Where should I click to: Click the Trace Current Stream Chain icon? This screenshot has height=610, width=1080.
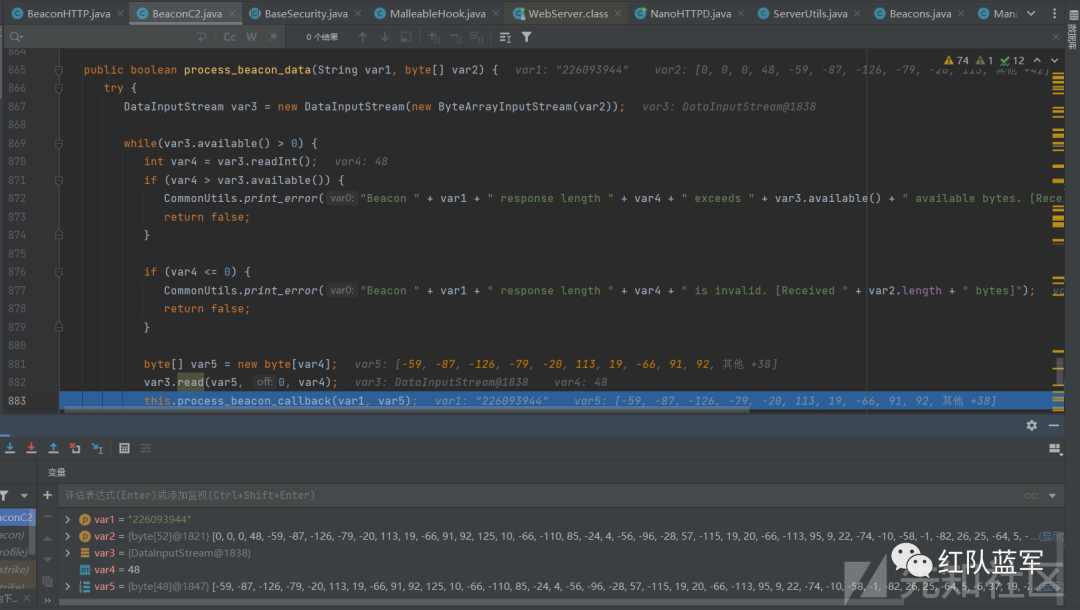click(x=146, y=448)
